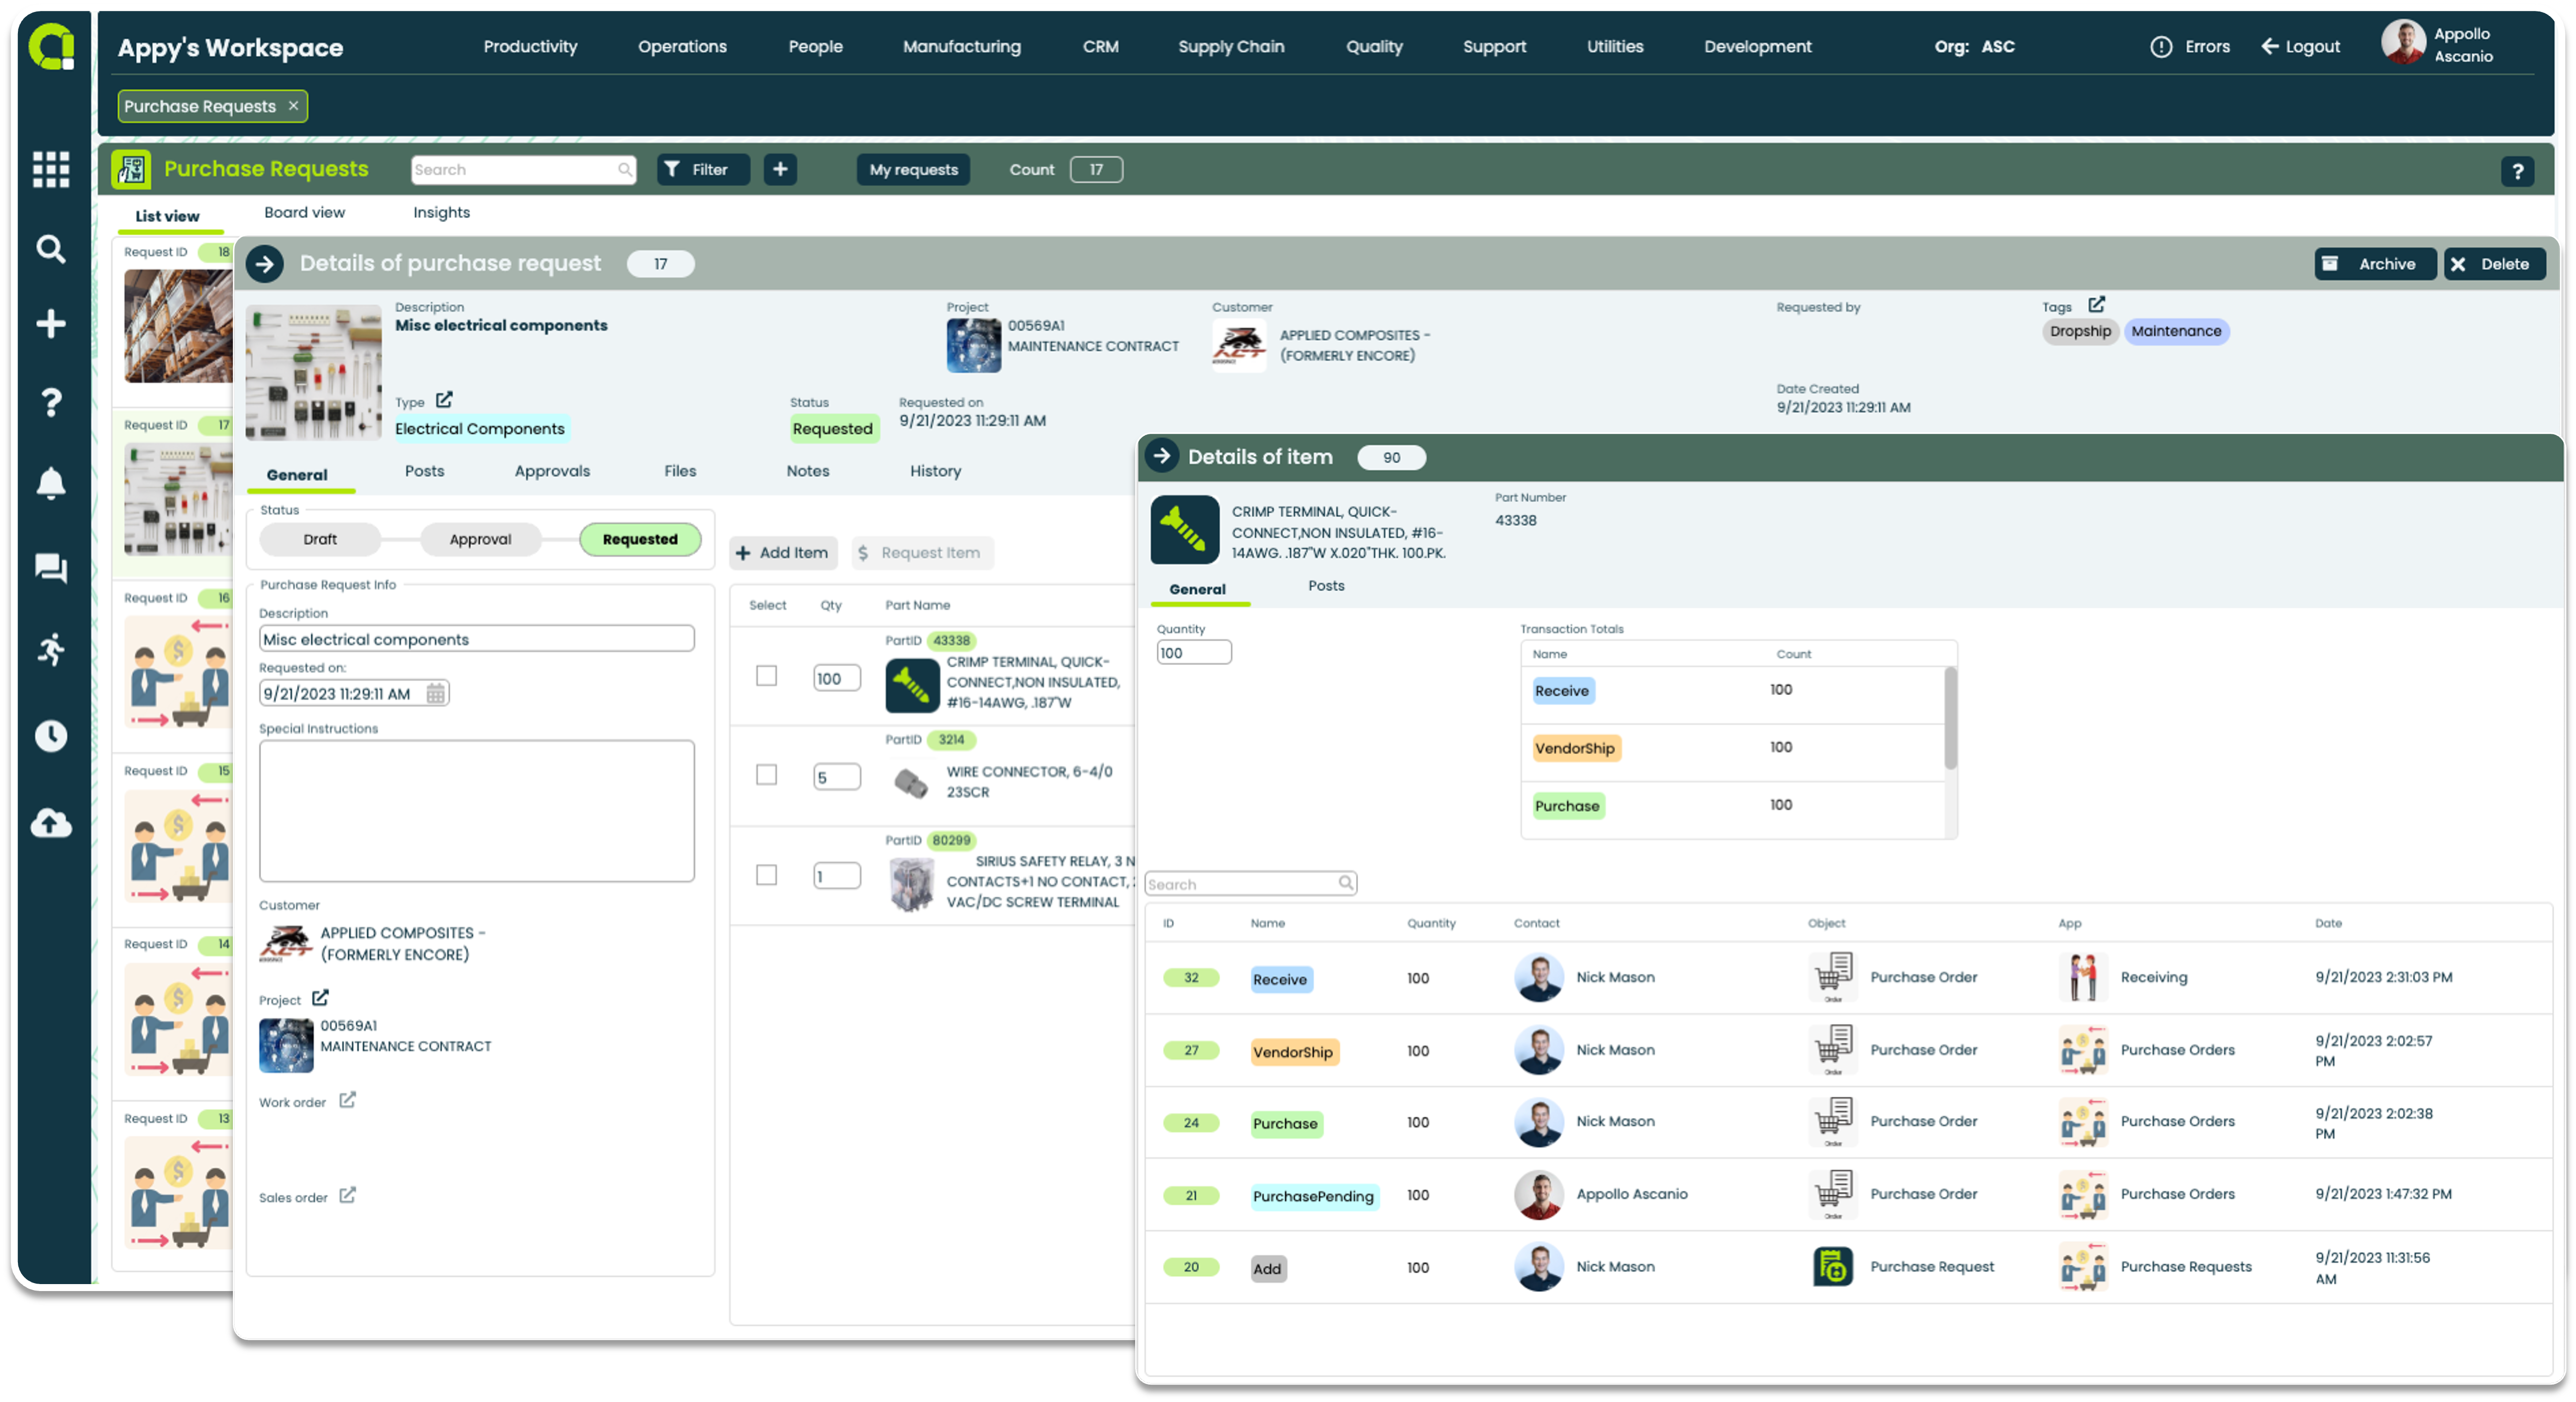
Task: Click the sidebar search magnifier icon
Action: pos(51,248)
